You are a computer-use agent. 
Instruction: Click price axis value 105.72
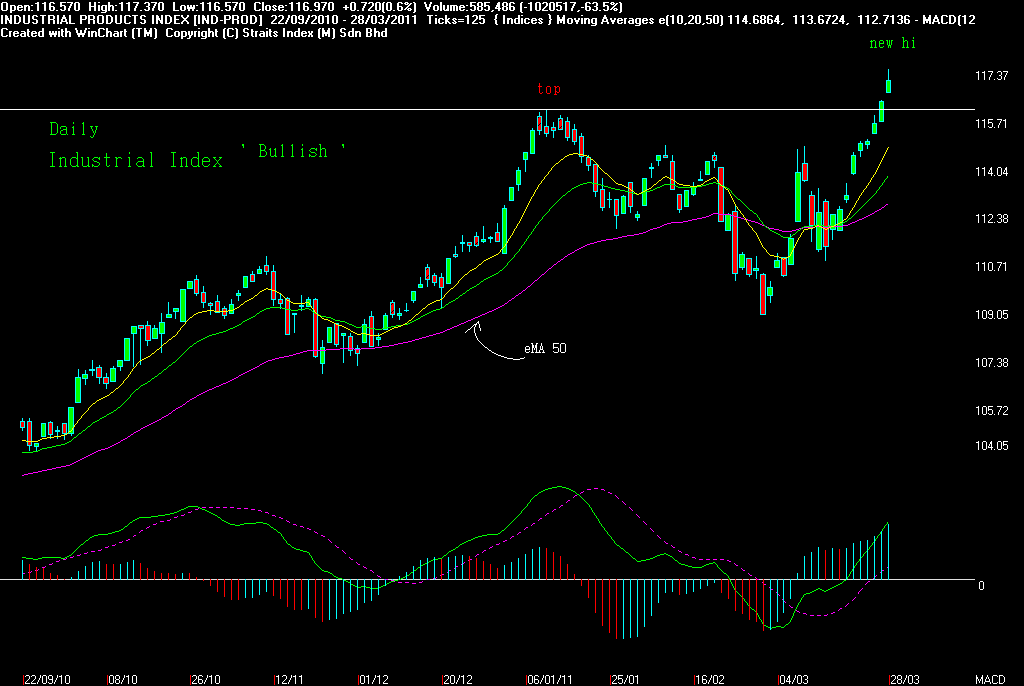pyautogui.click(x=991, y=410)
